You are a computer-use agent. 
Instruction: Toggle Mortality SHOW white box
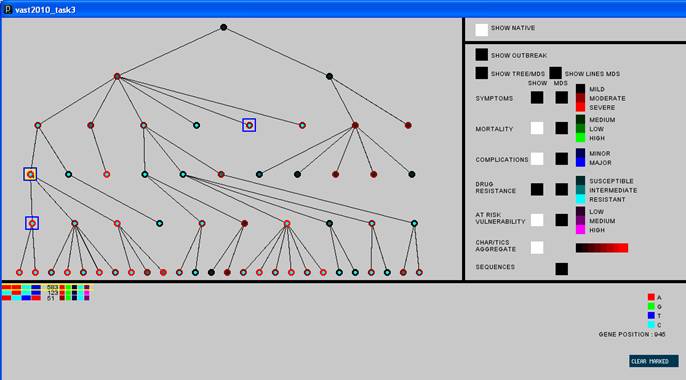point(537,128)
